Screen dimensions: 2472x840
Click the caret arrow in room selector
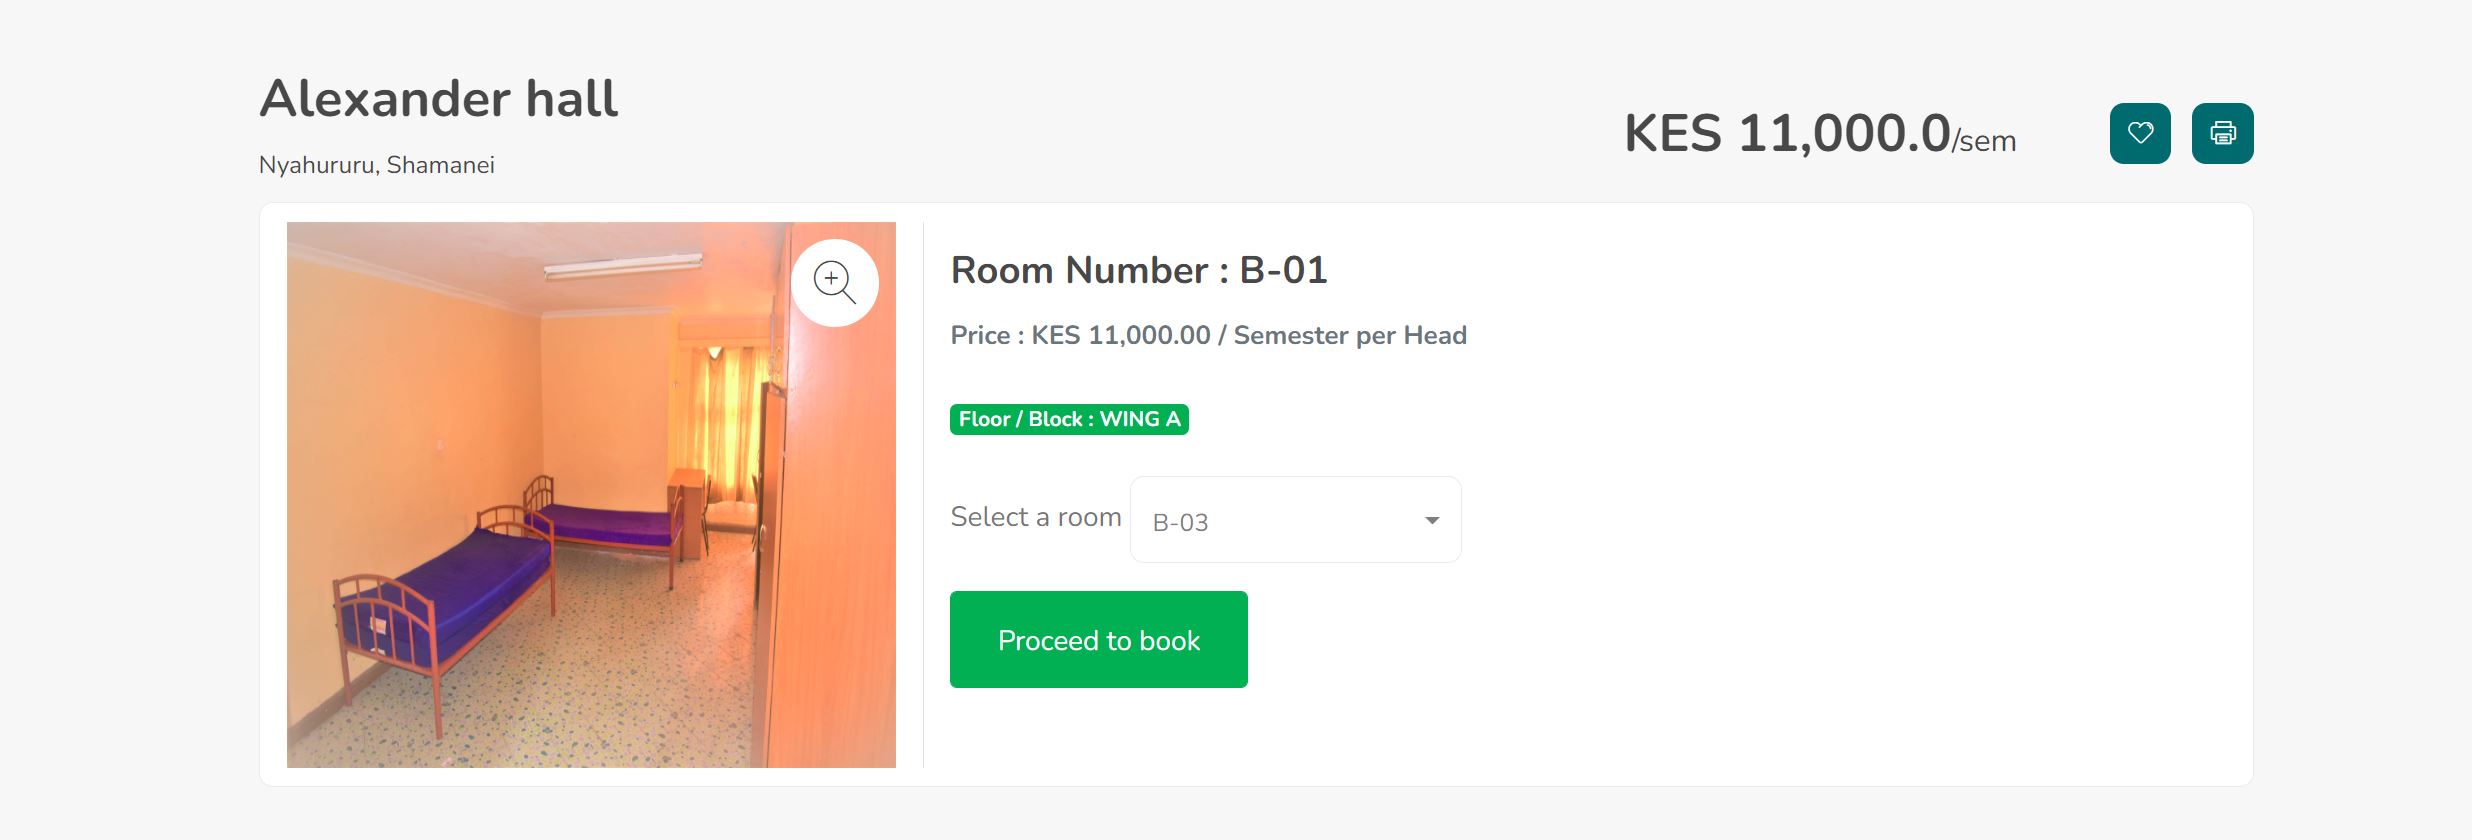[1432, 521]
